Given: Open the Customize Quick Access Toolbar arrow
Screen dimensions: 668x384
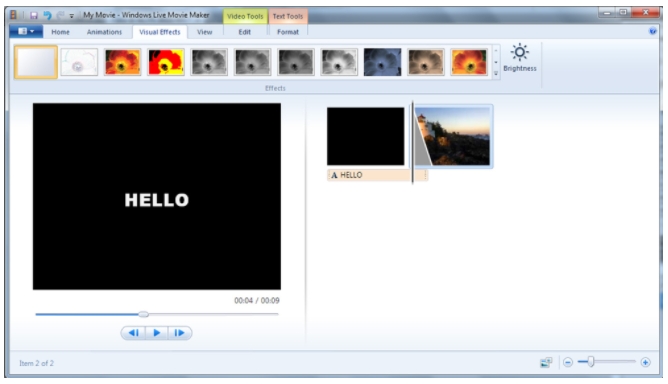Looking at the screenshot, I should tap(72, 16).
